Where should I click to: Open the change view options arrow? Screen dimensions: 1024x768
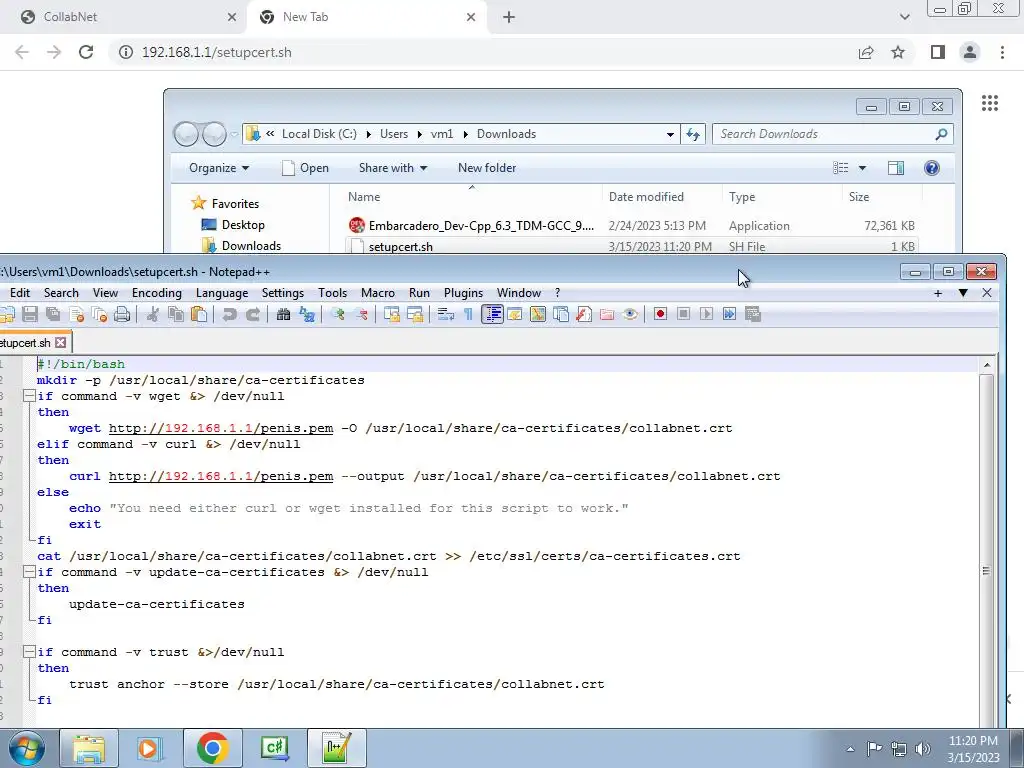coord(862,168)
